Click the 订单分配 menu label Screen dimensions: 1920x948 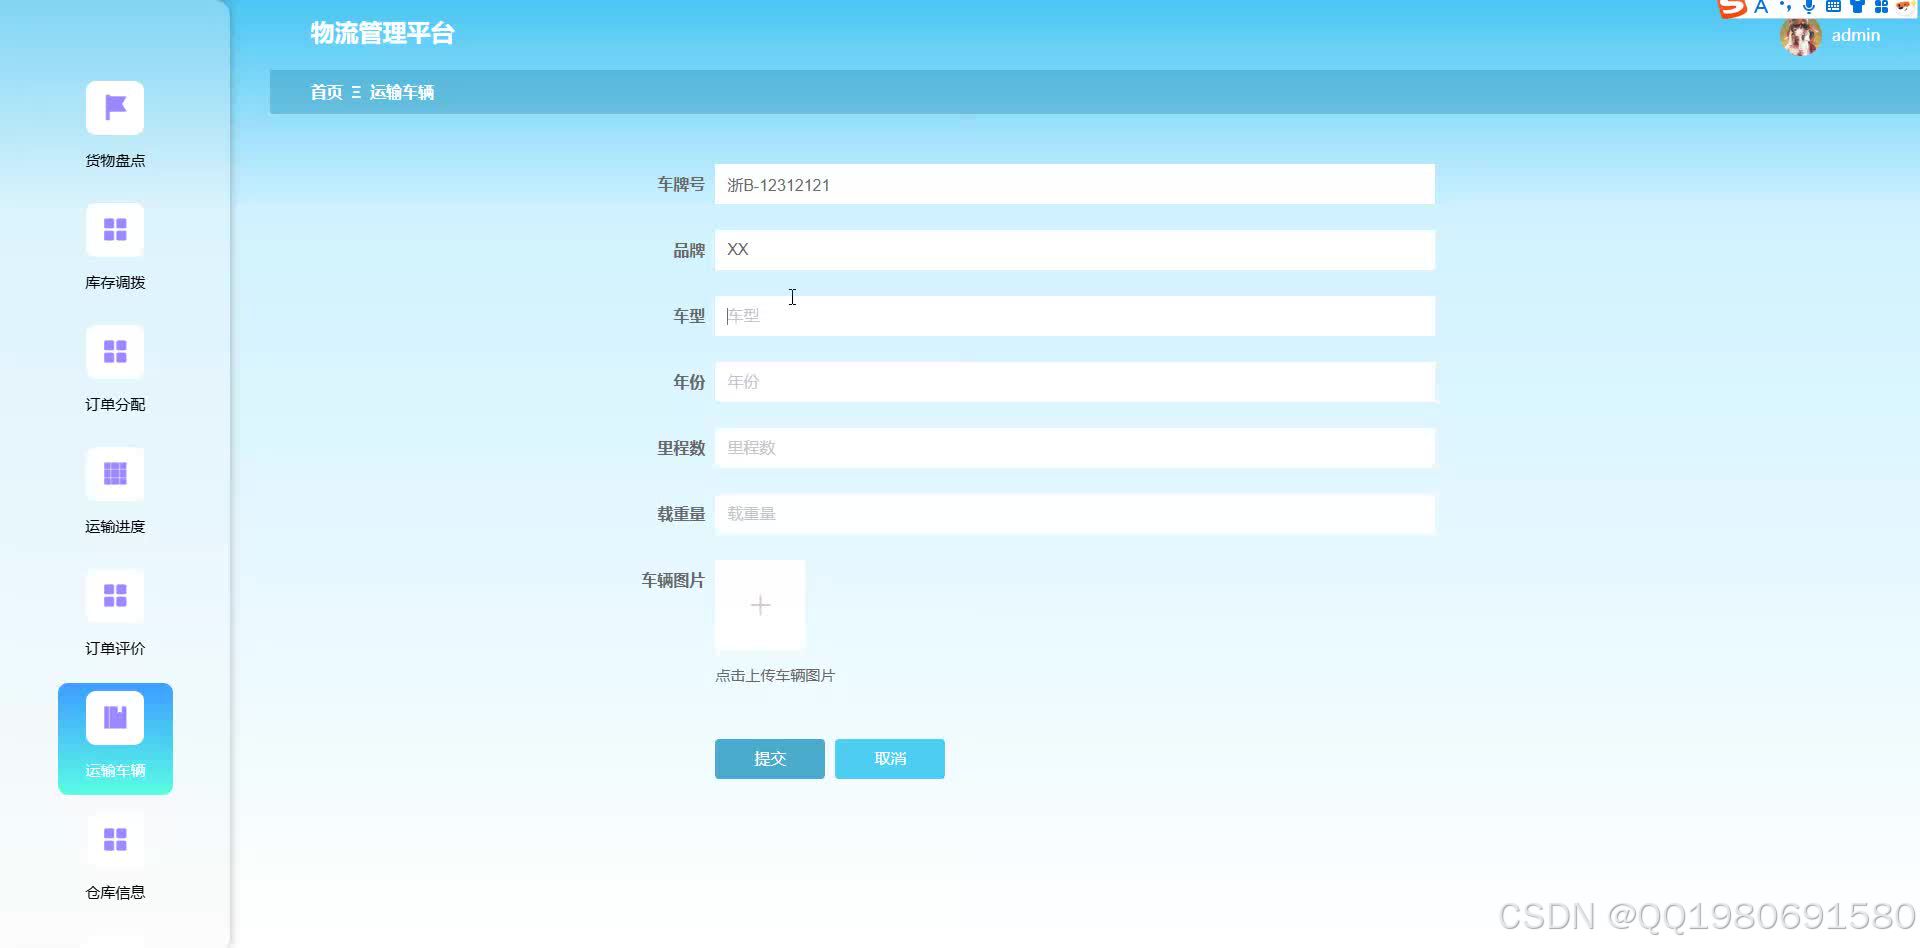[115, 405]
